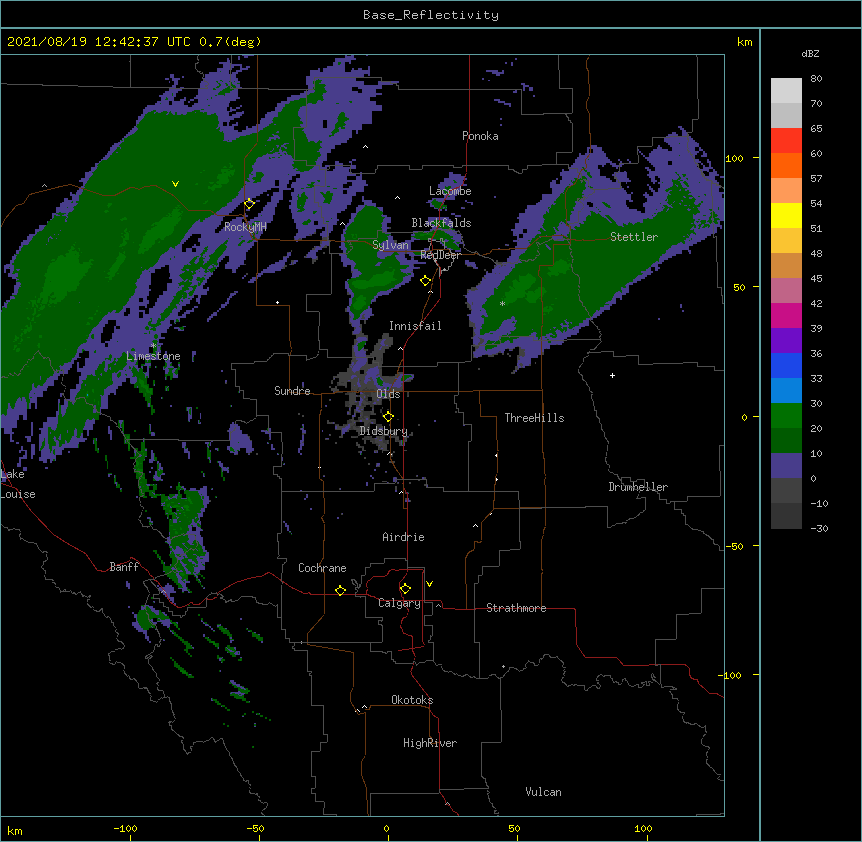This screenshot has width=862, height=842.
Task: Click the yellow diamond marker below Cochrane
Action: [340, 590]
